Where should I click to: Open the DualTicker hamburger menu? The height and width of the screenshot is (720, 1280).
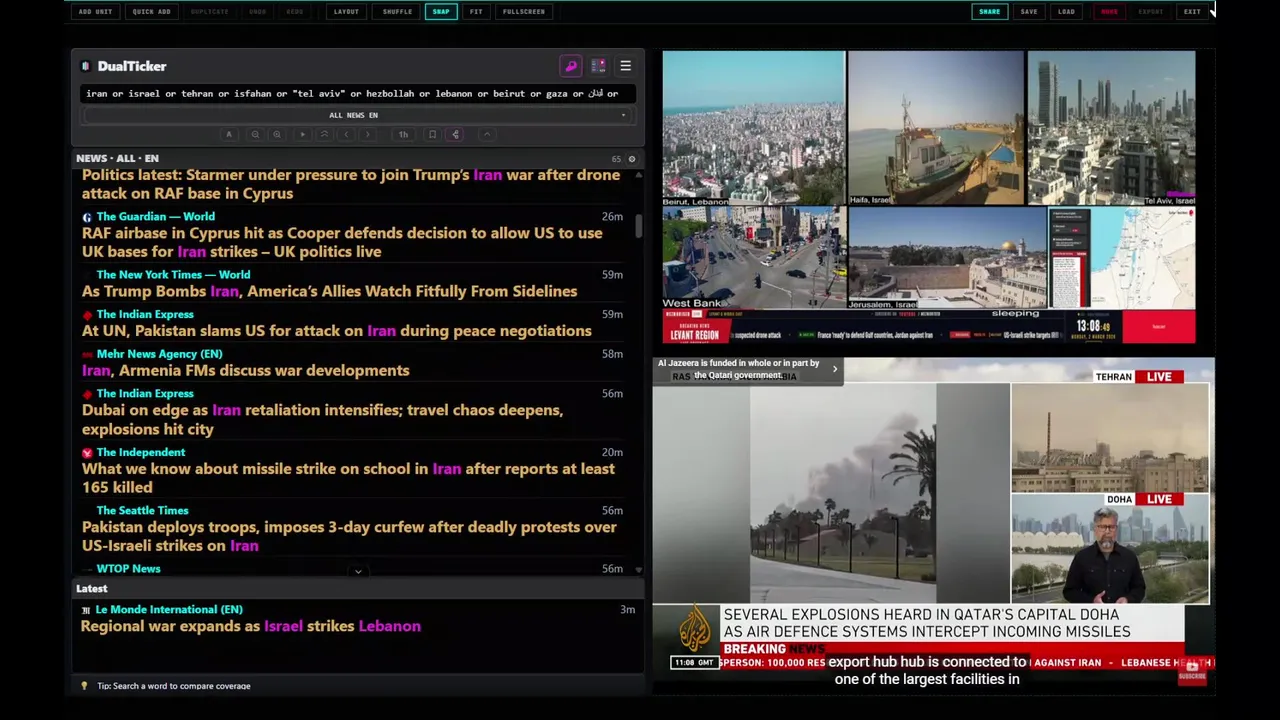625,66
